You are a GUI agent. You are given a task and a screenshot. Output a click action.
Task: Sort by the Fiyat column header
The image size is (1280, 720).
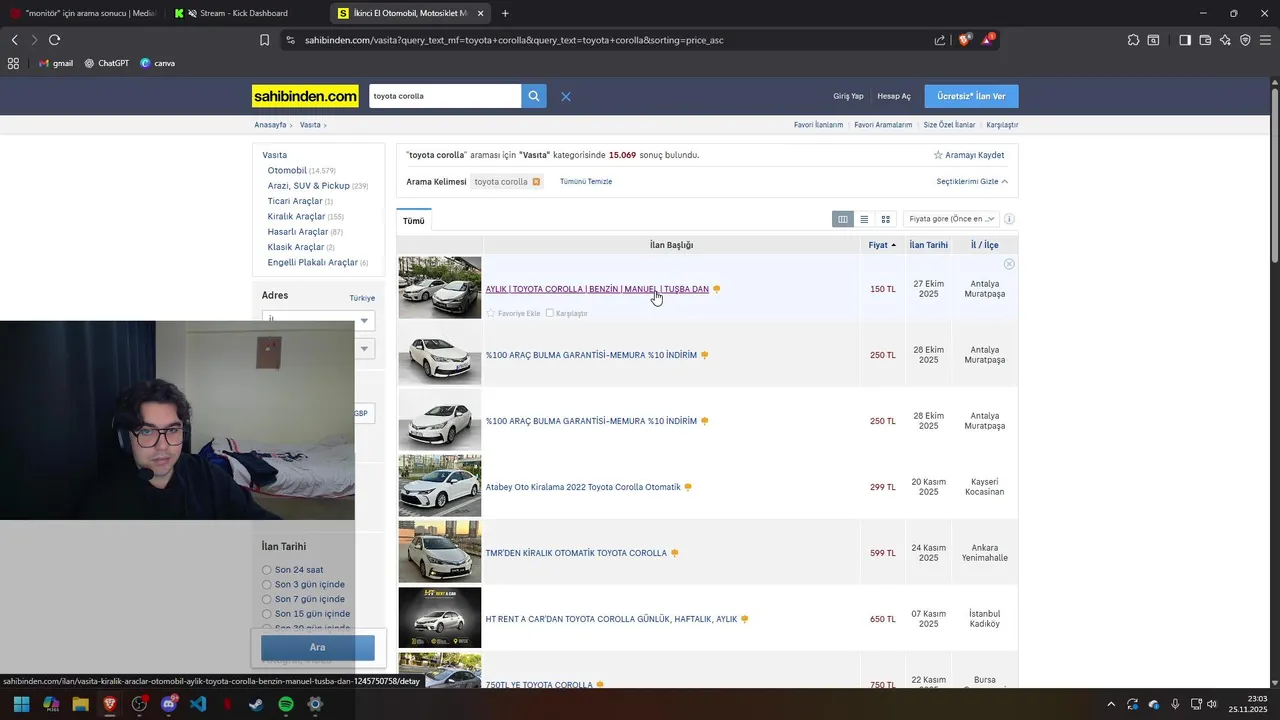pyautogui.click(x=882, y=245)
